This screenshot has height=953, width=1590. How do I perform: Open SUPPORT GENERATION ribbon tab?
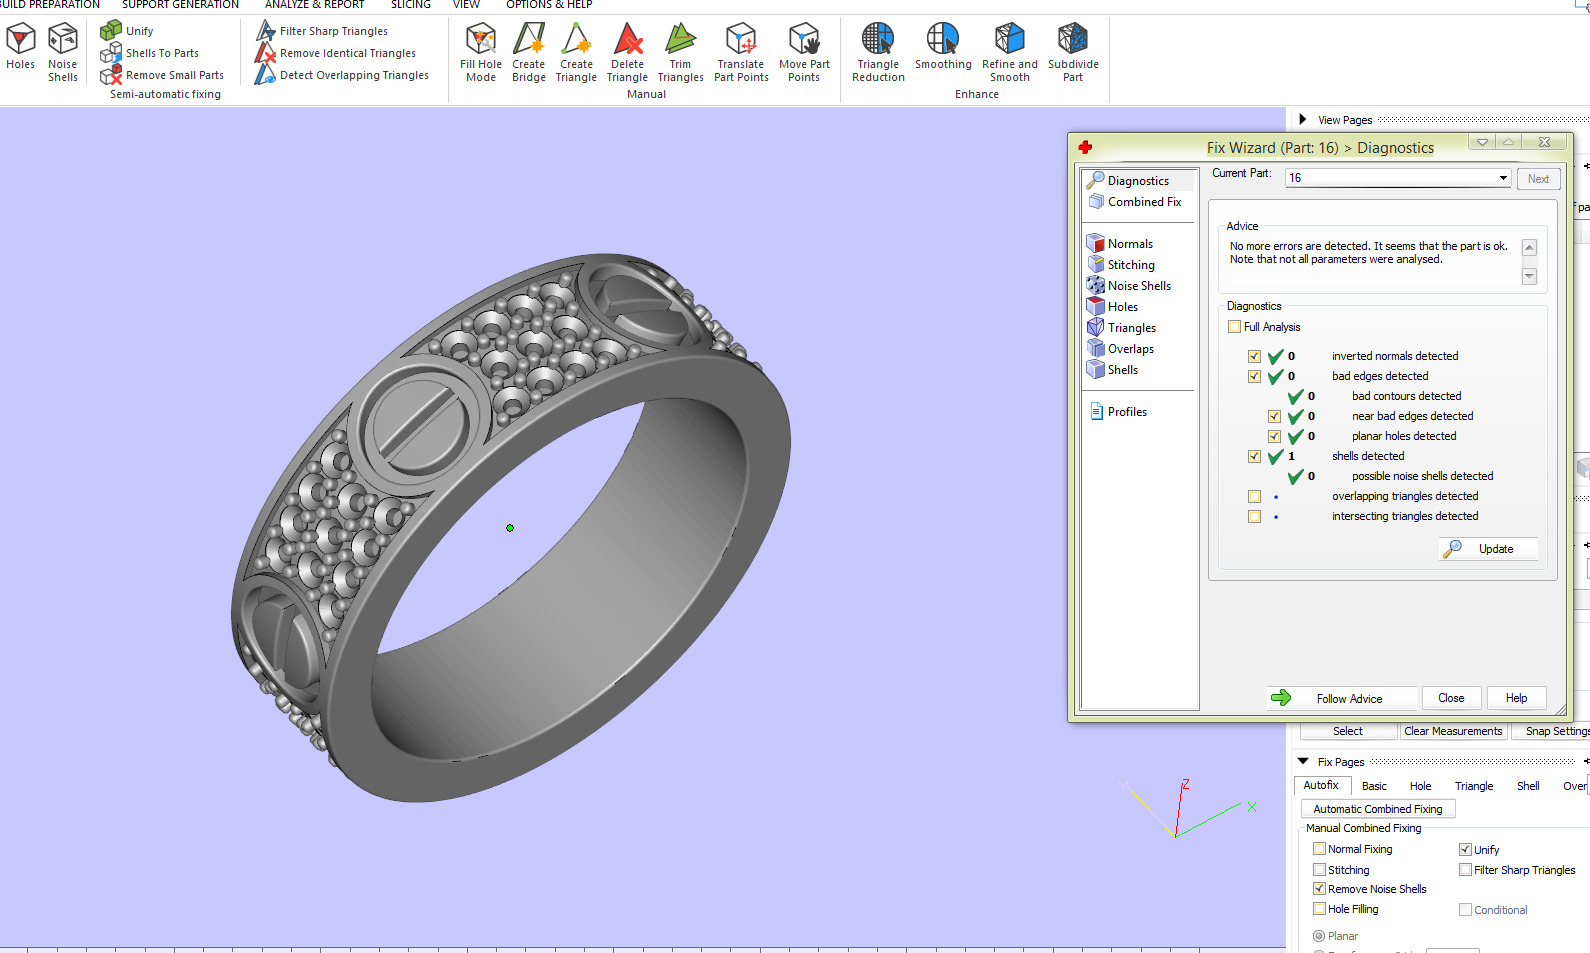180,5
